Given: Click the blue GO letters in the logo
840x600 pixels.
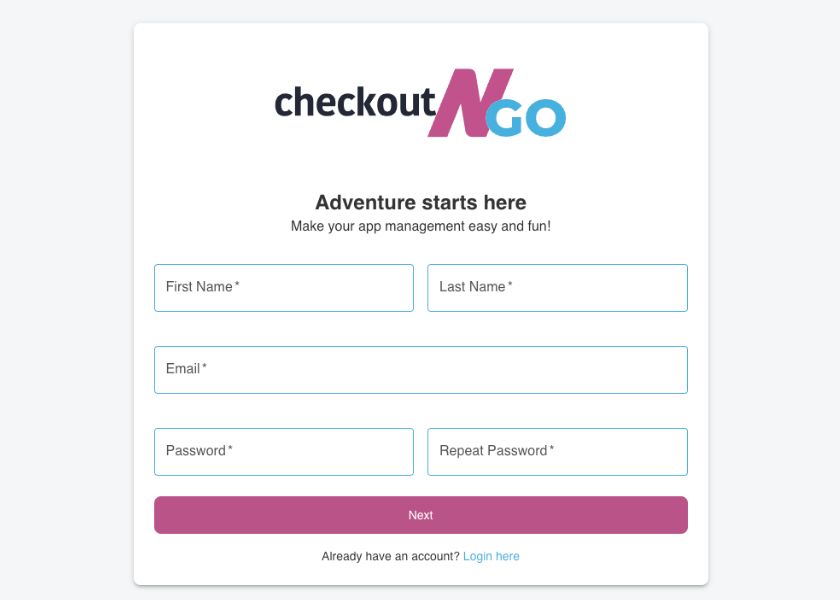Looking at the screenshot, I should click(531, 119).
